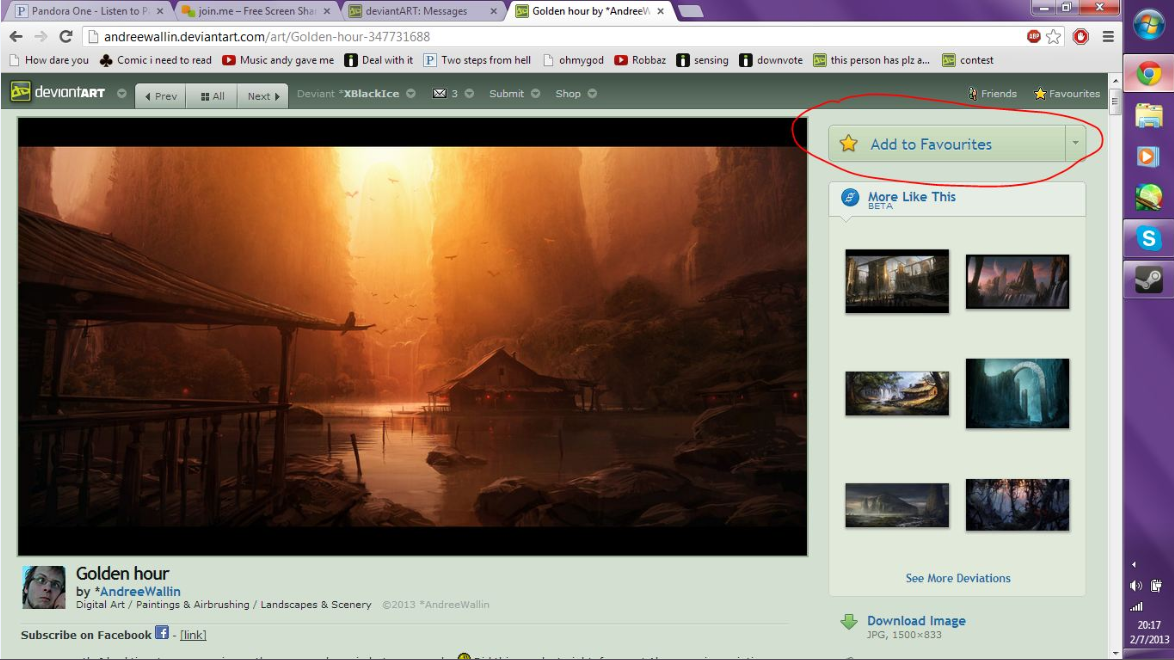Open 'Comic i need to read' bookmark
Viewport: 1174px width, 660px height.
tap(156, 60)
